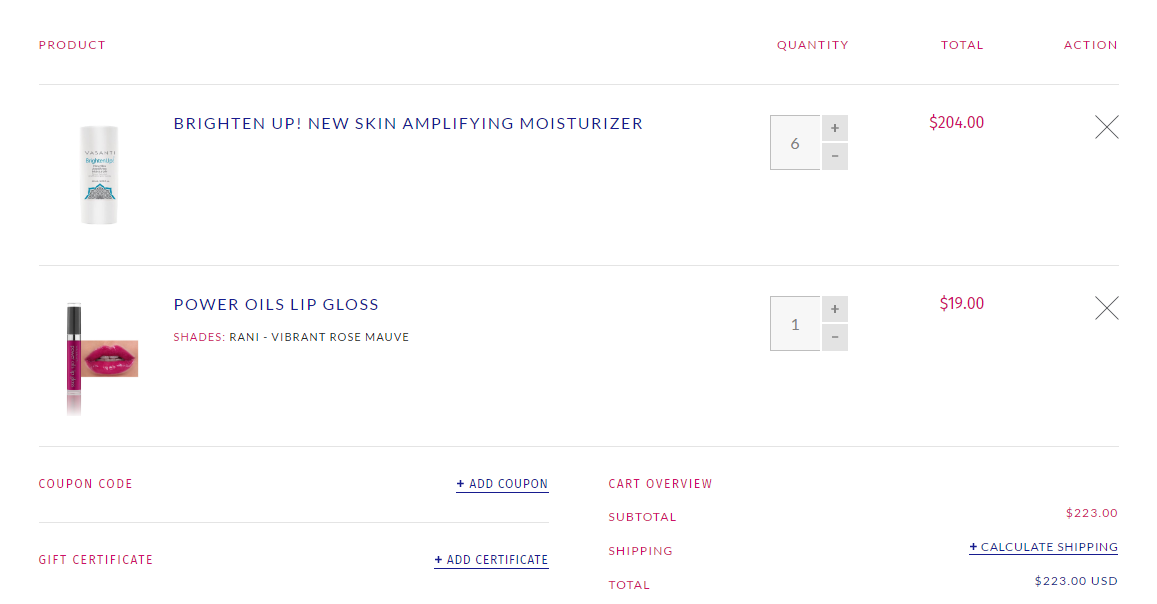
Task: Click the Gift Certificate label
Action: (96, 560)
